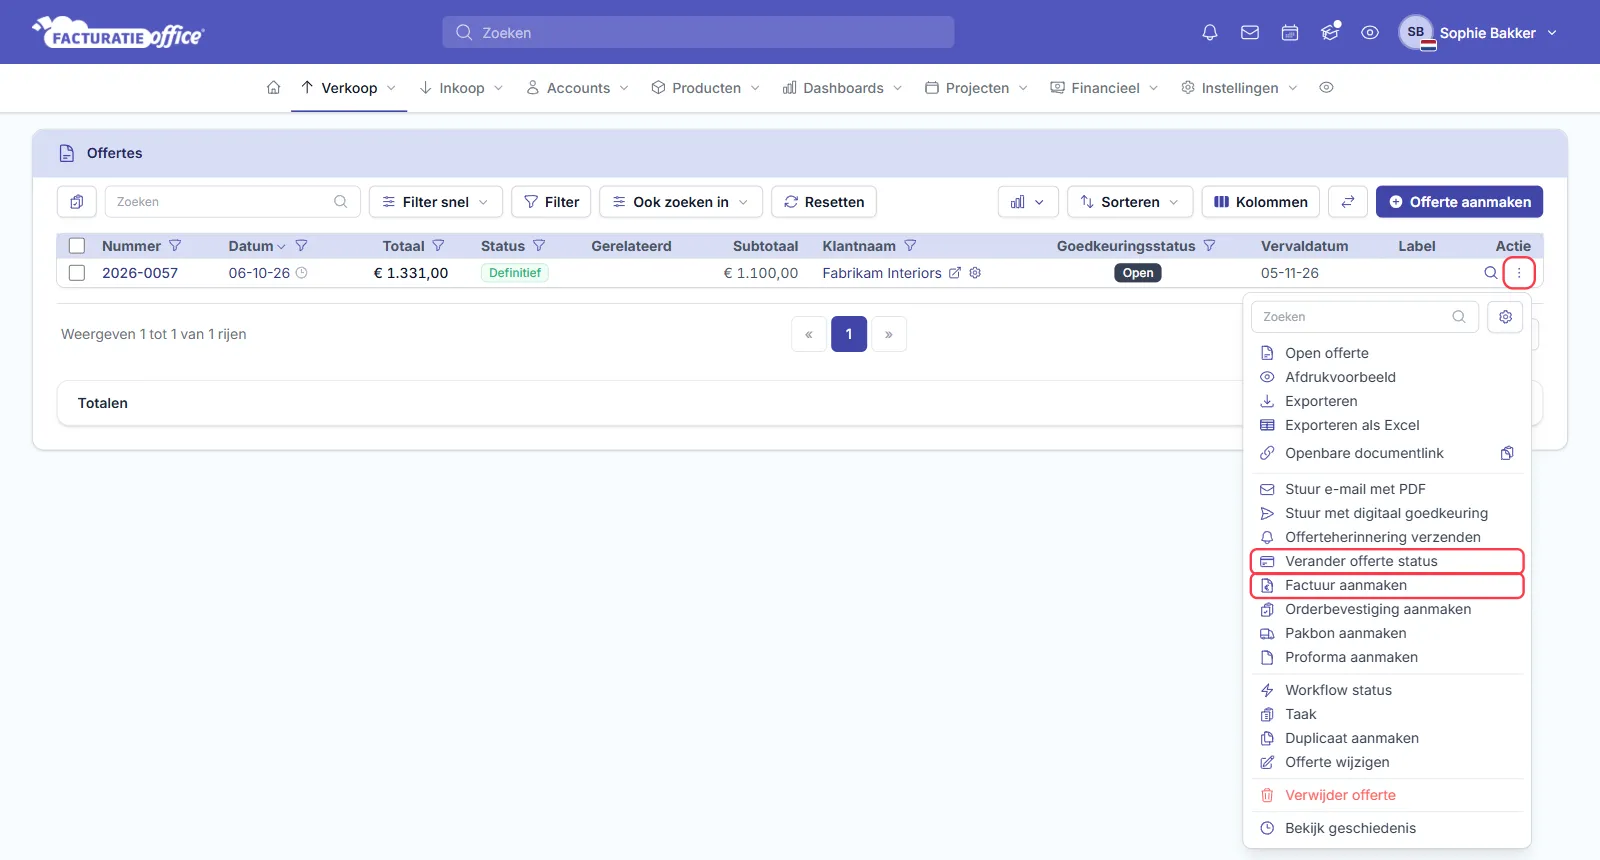Go to page 1 in pagination
1600x860 pixels.
click(x=849, y=334)
